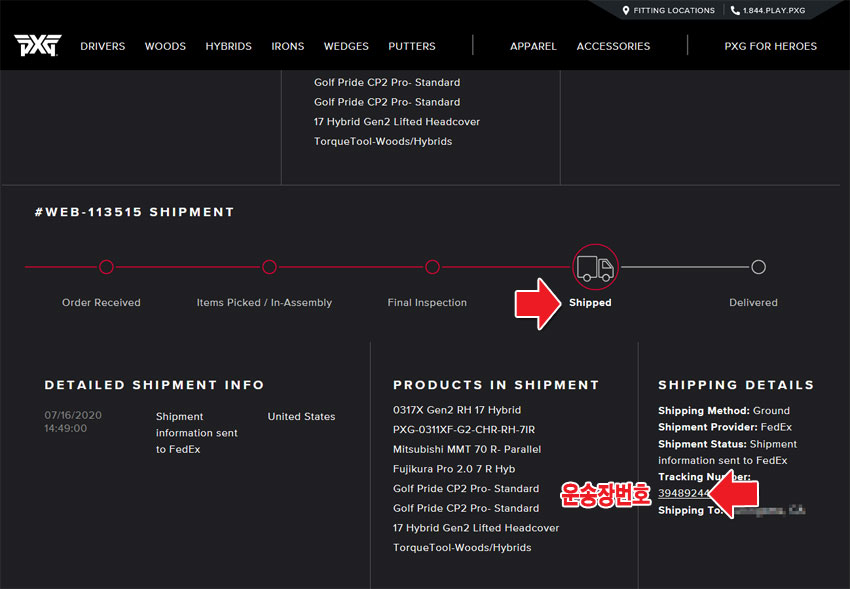Click the "Order Received" label text
This screenshot has height=589, width=850.
pyautogui.click(x=101, y=303)
